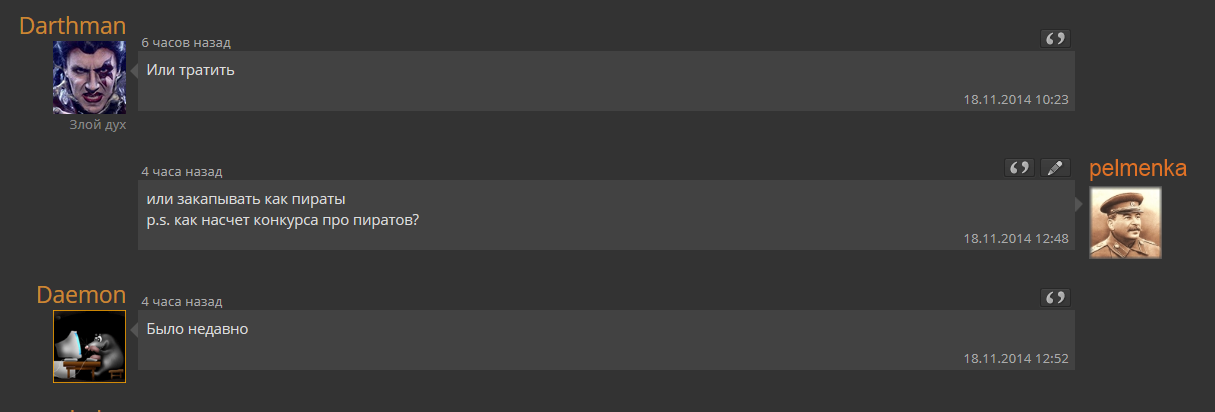Quote Darthman's comment "Или тратить"

pos(1055,39)
